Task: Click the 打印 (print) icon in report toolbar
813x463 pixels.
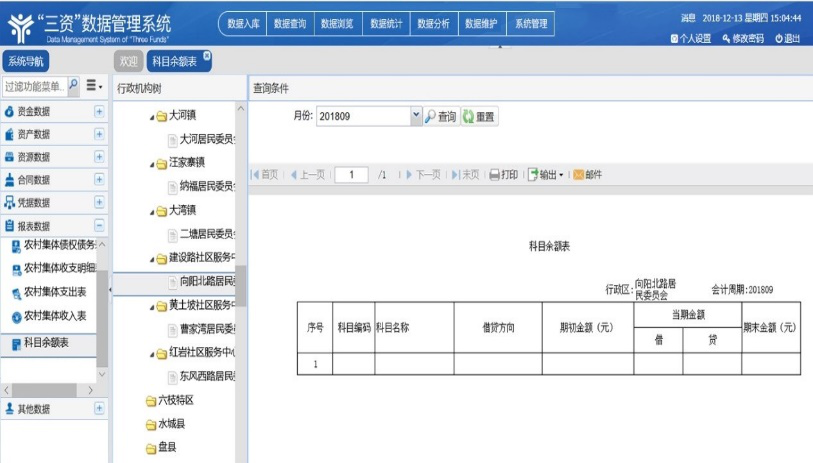Action: click(494, 175)
